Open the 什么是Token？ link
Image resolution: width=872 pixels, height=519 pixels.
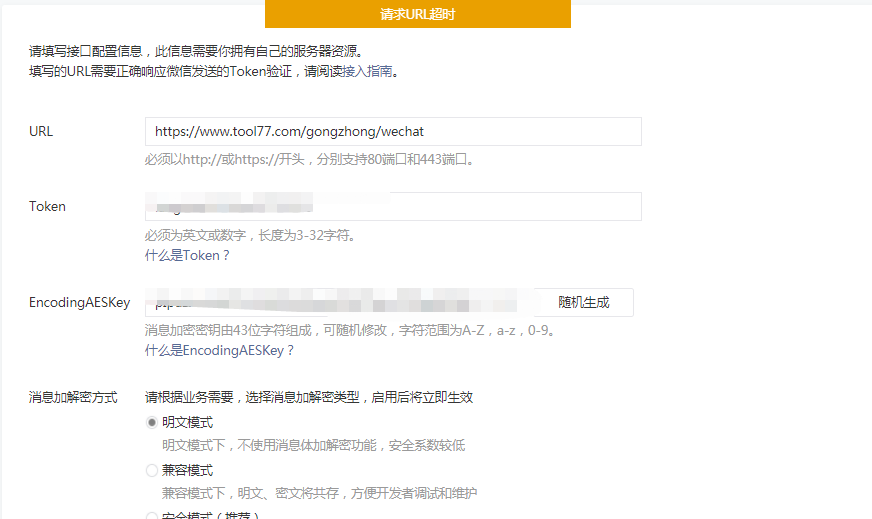tap(187, 255)
